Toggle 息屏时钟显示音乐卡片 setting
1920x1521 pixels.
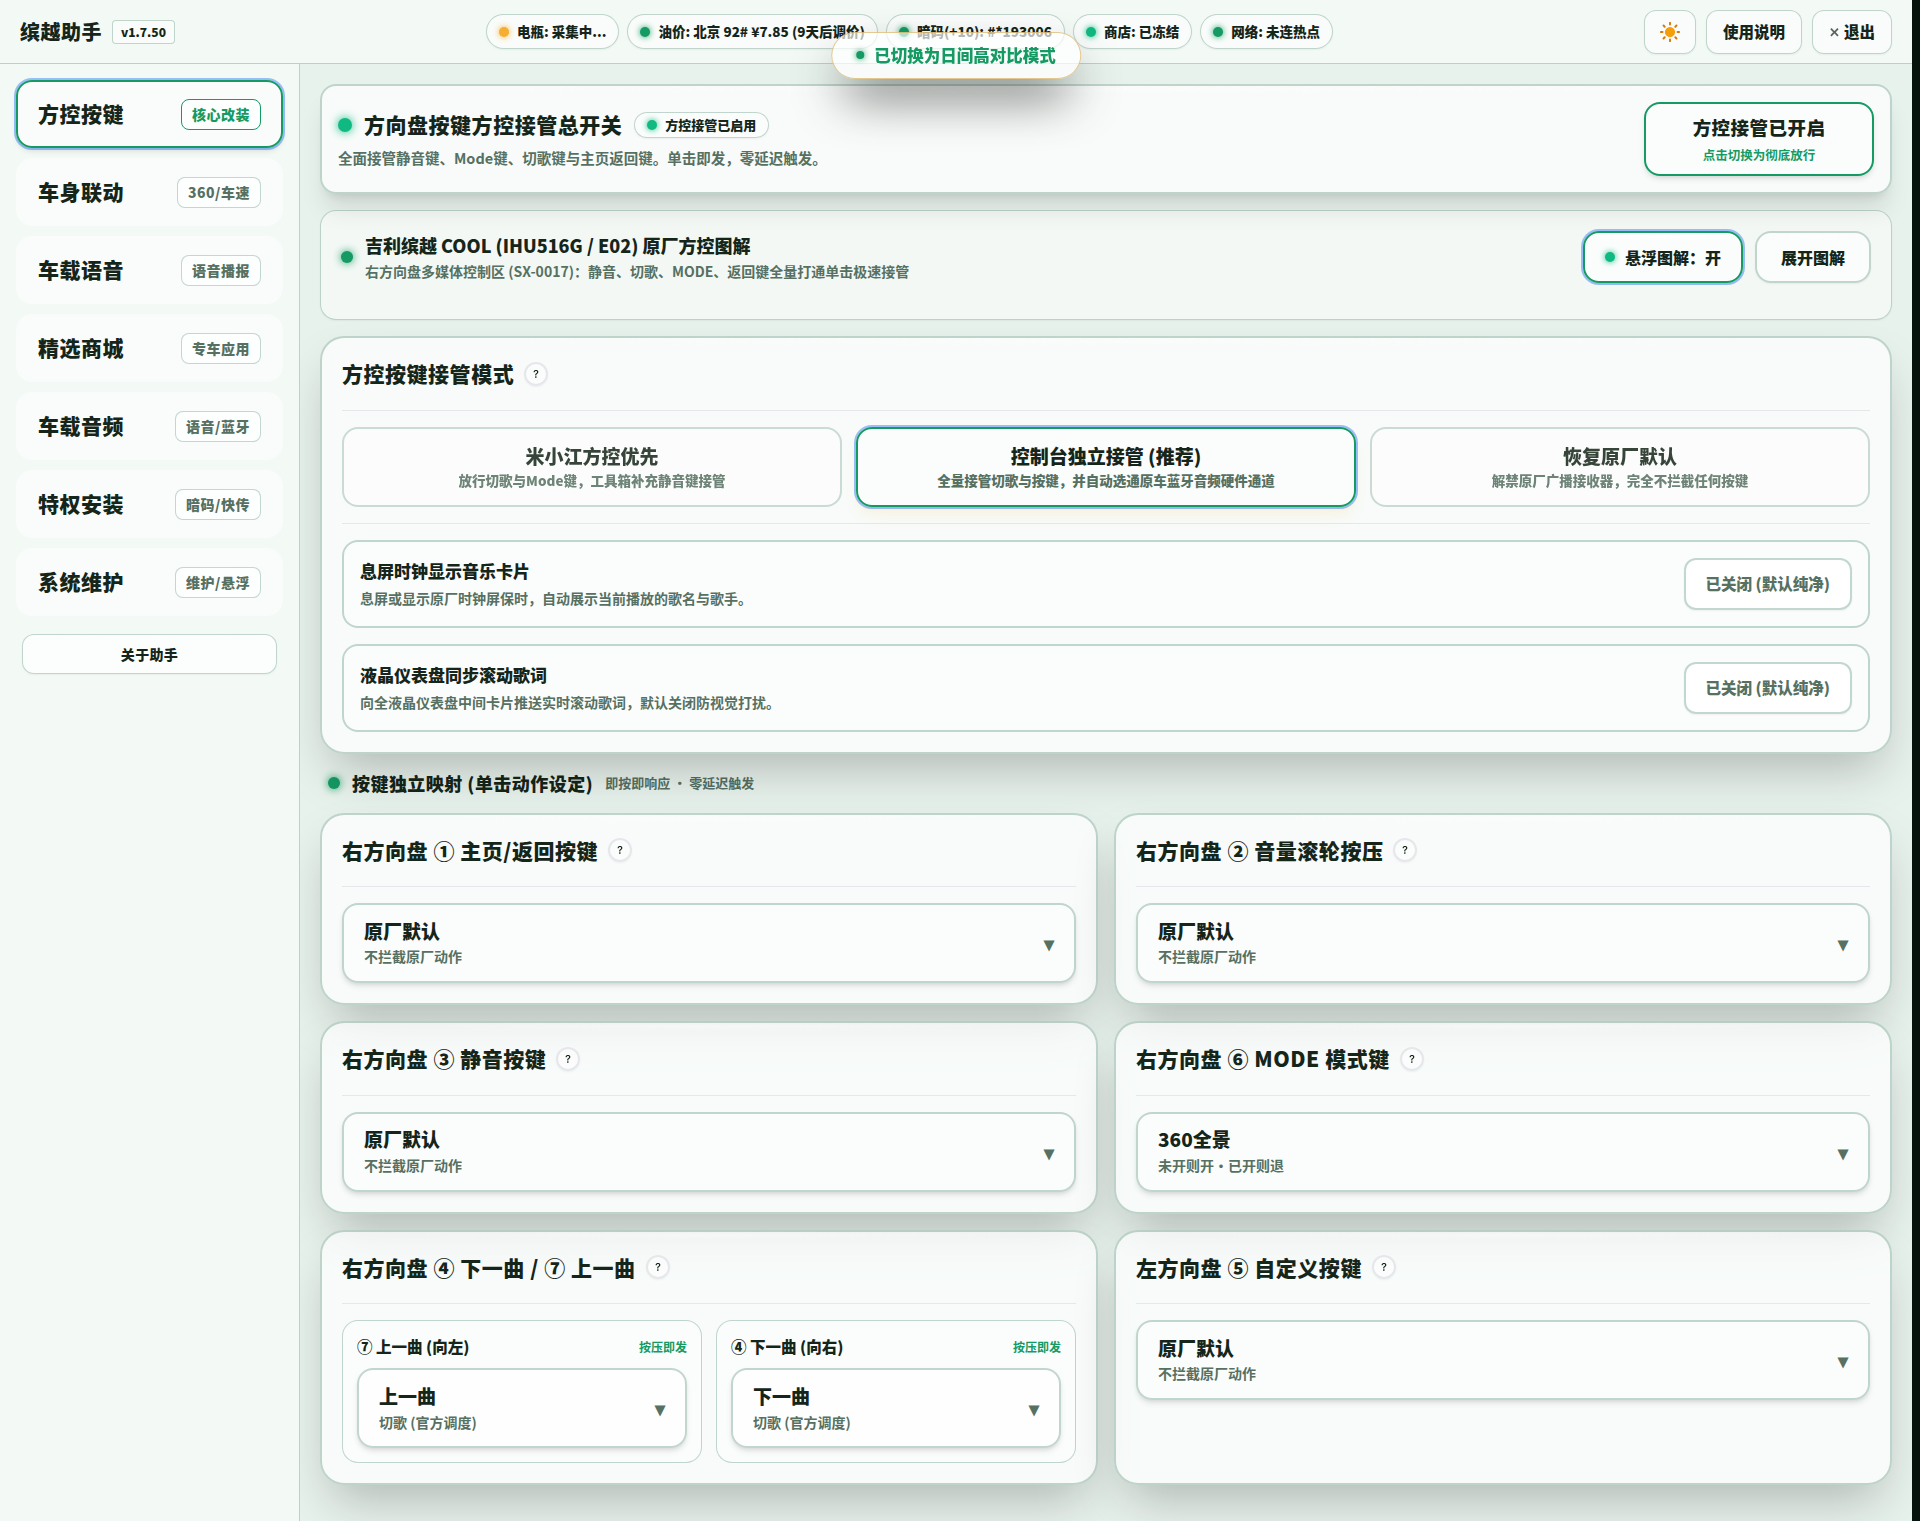point(1767,584)
